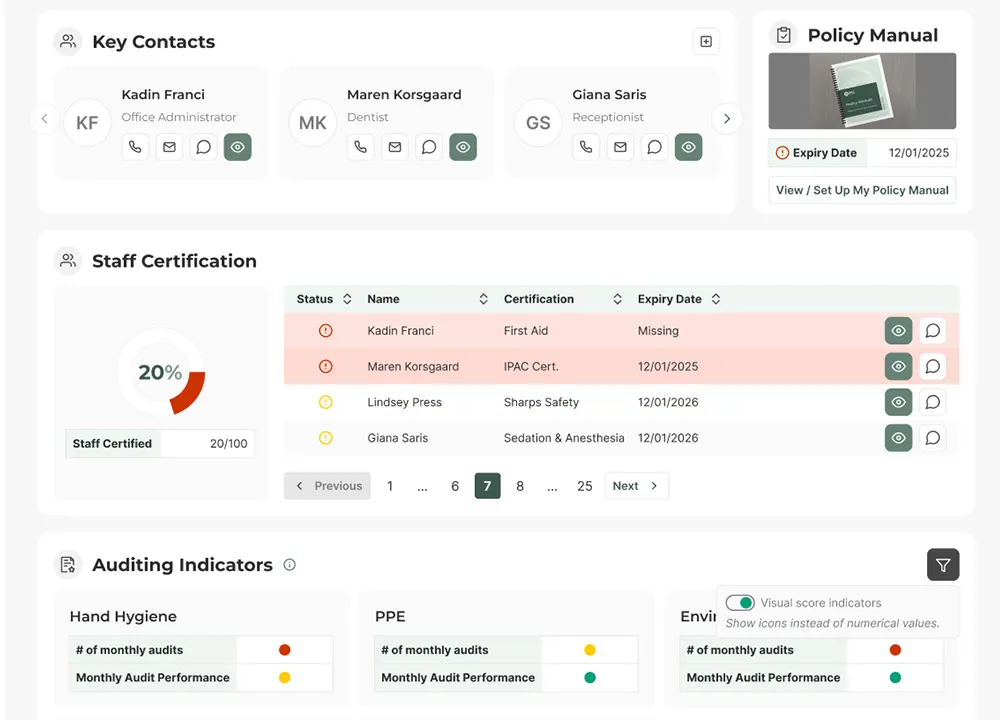
Task: Open chat with Giana Saris
Action: coord(654,147)
